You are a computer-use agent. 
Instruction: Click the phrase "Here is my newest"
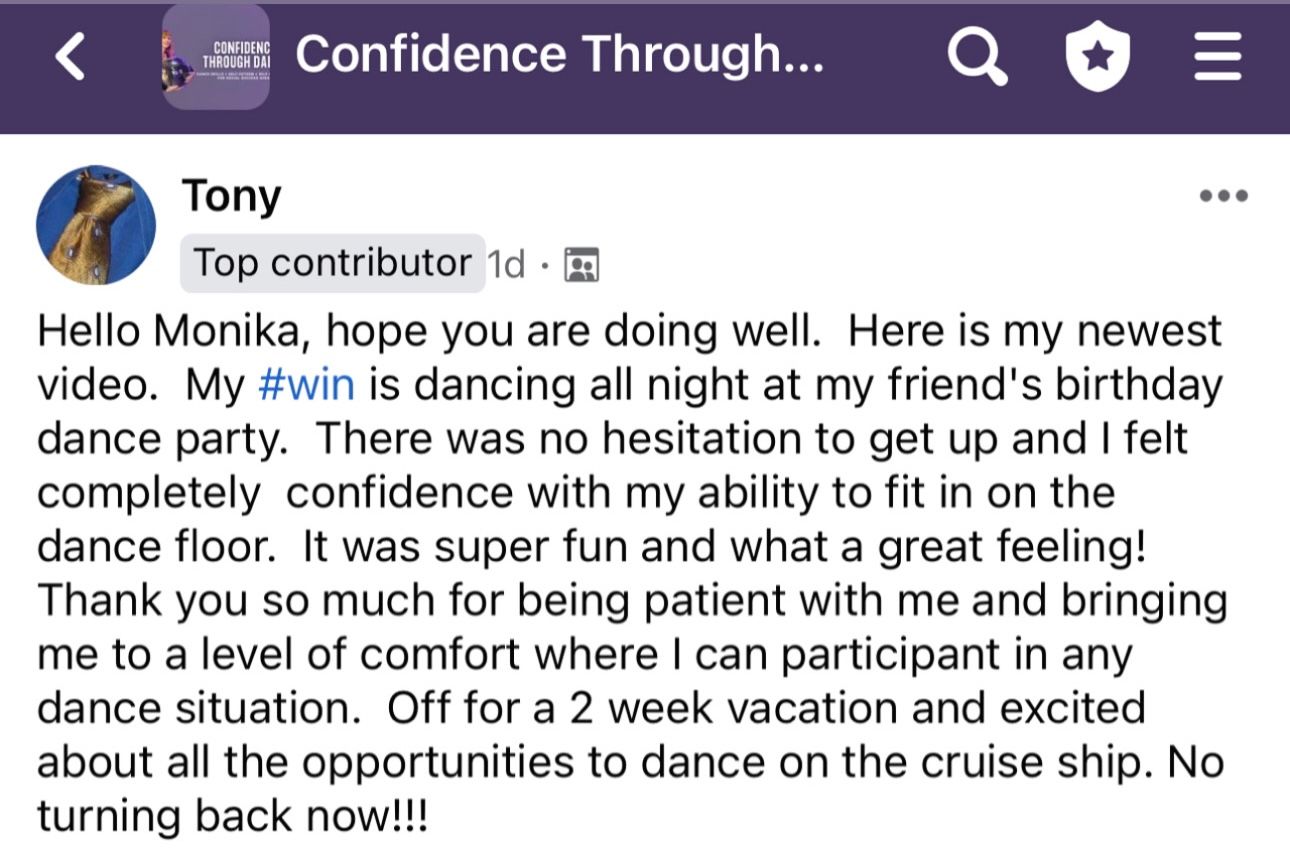[x=1035, y=331]
